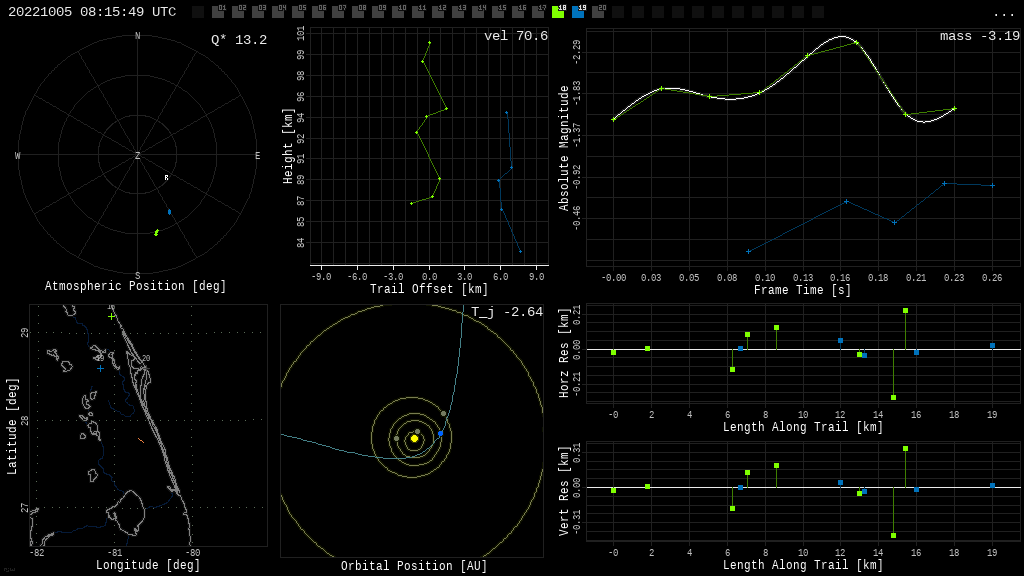Click the orange meteor trail on map
Image resolution: width=1024 pixels, height=576 pixels.
(141, 441)
